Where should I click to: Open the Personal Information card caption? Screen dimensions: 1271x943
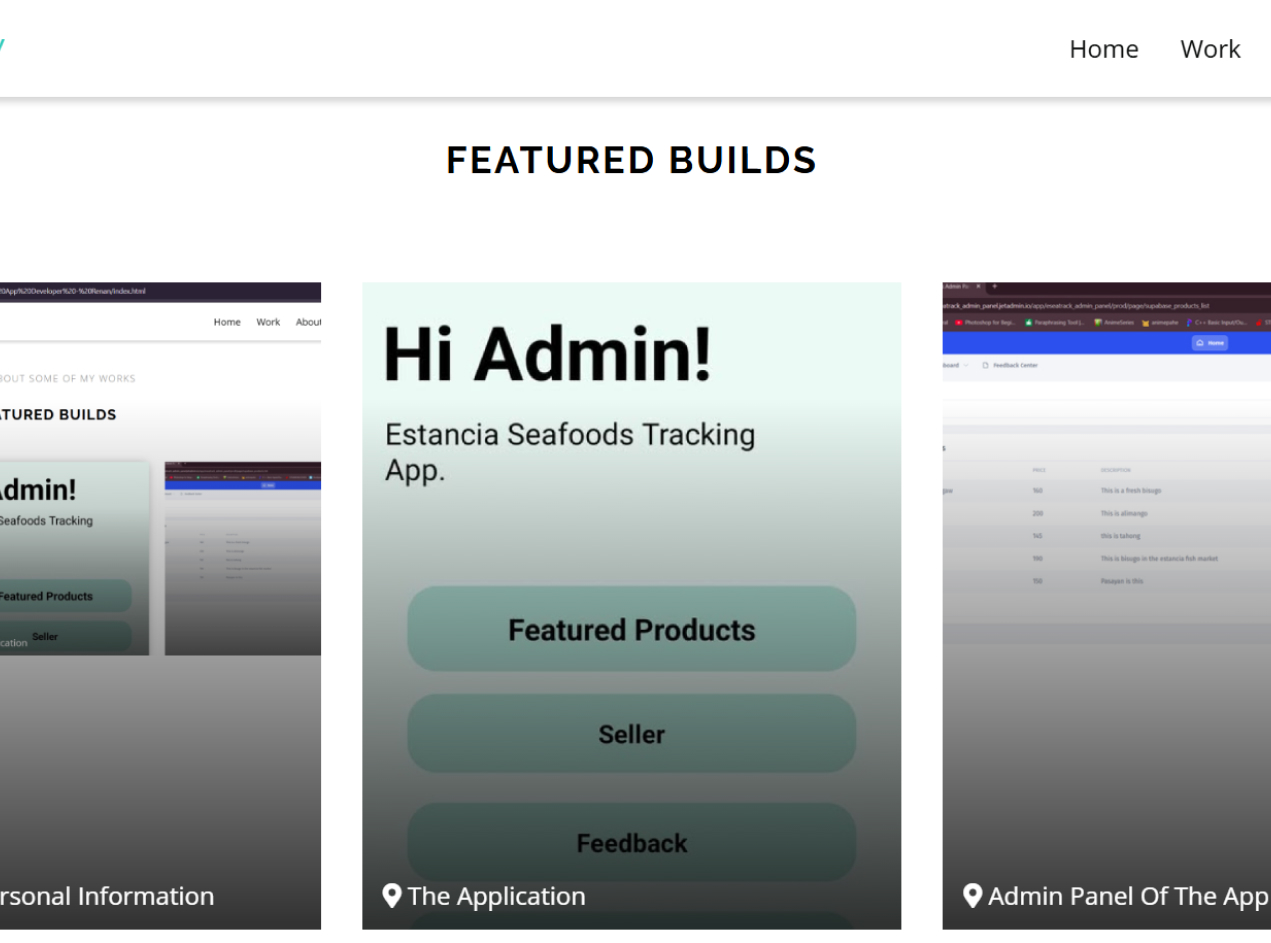[106, 896]
